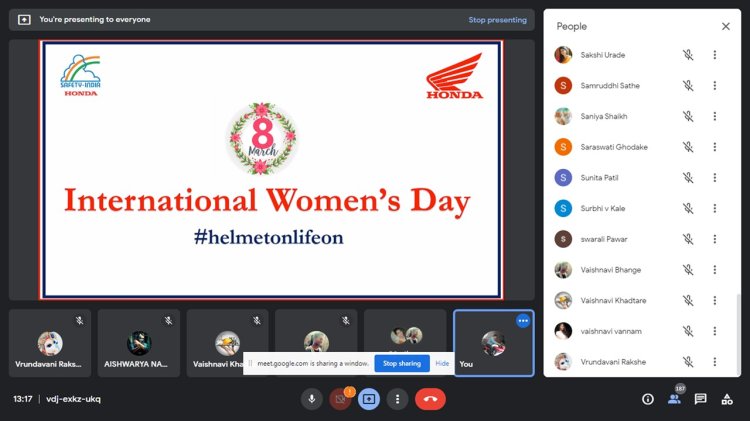
Task: Mute vaishnavi vannam's microphone
Action: point(688,331)
